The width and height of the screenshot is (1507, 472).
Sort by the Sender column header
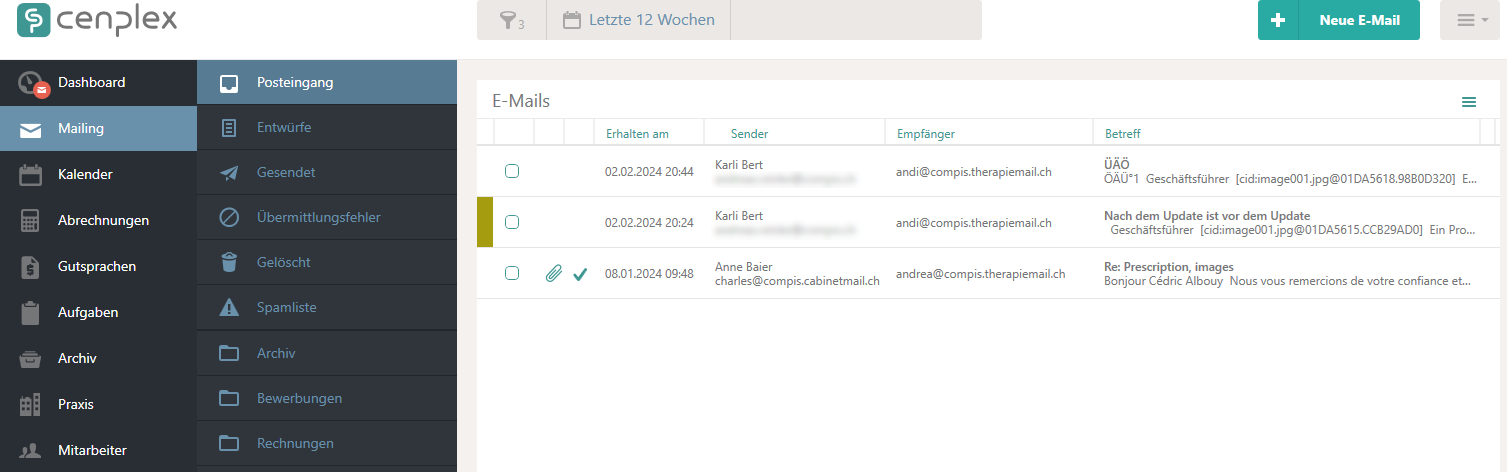tap(749, 133)
